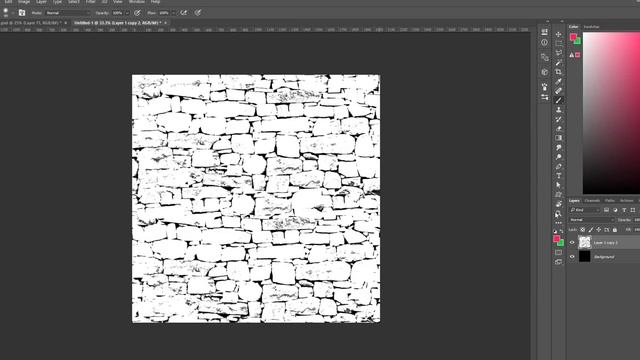Open the Opacity slider dropdown arrow

(127, 13)
